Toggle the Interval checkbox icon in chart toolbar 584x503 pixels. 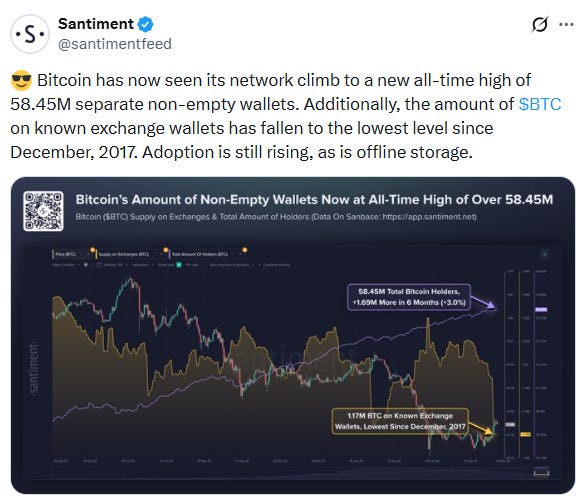[x=99, y=265]
